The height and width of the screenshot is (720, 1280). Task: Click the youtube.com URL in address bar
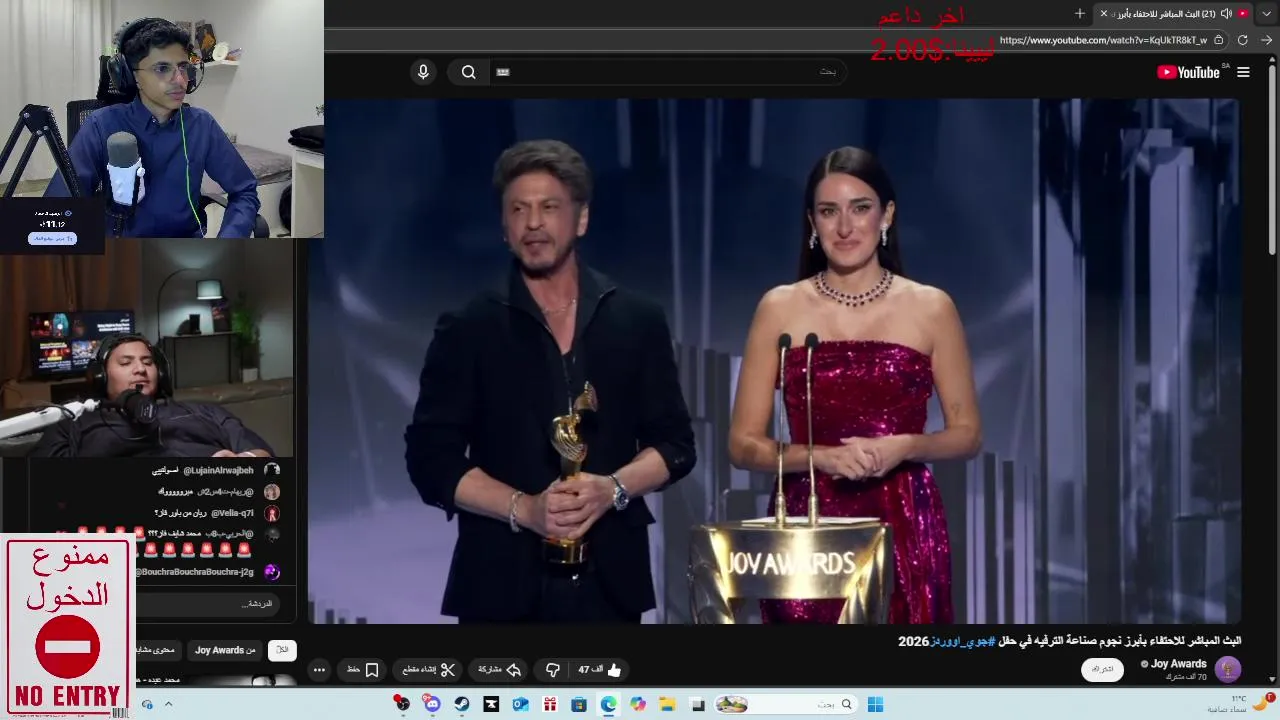(x=1103, y=40)
